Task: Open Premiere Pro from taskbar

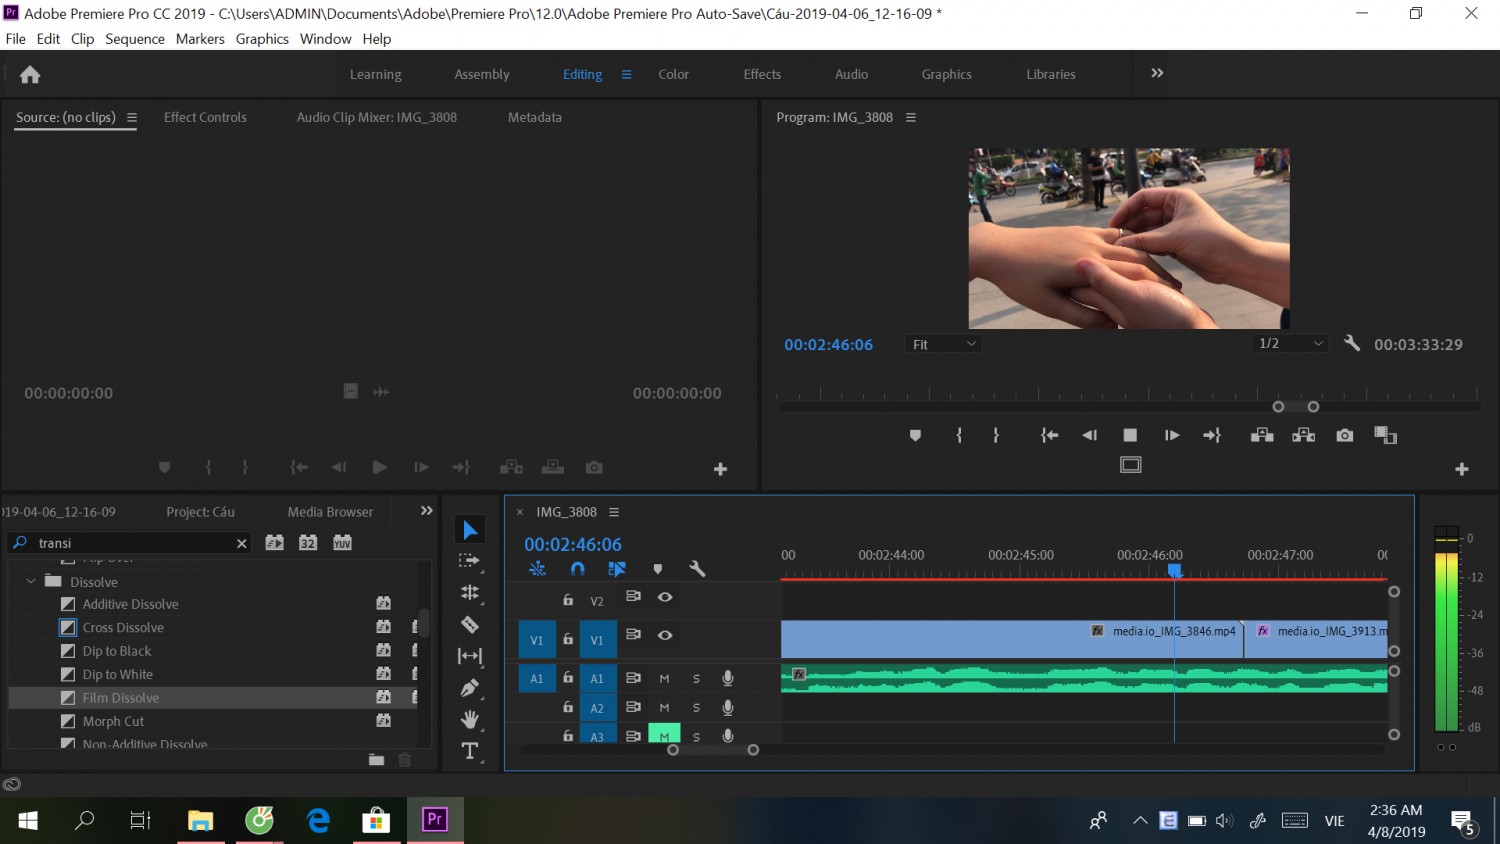Action: (435, 820)
